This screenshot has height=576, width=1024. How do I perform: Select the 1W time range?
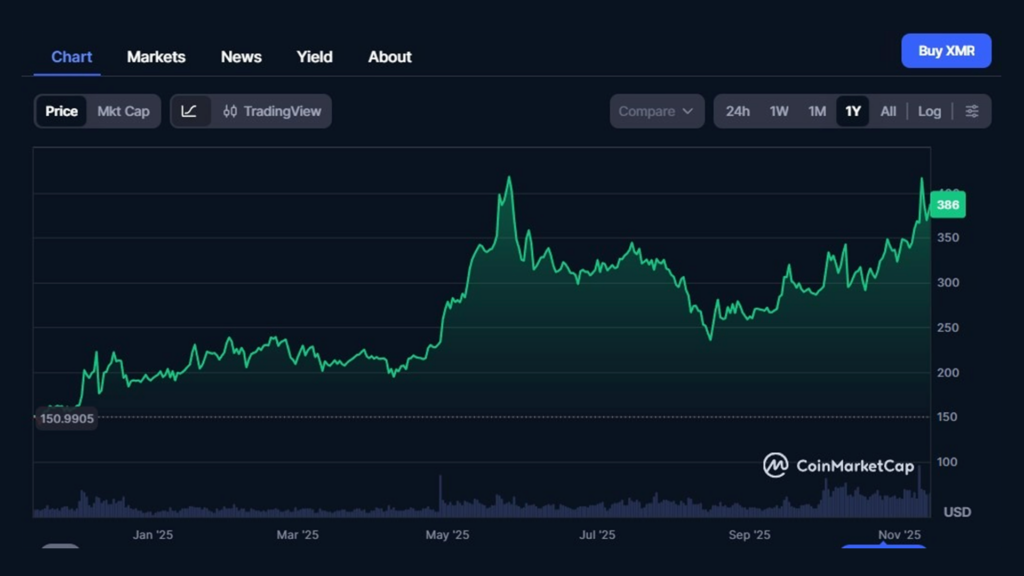click(780, 111)
